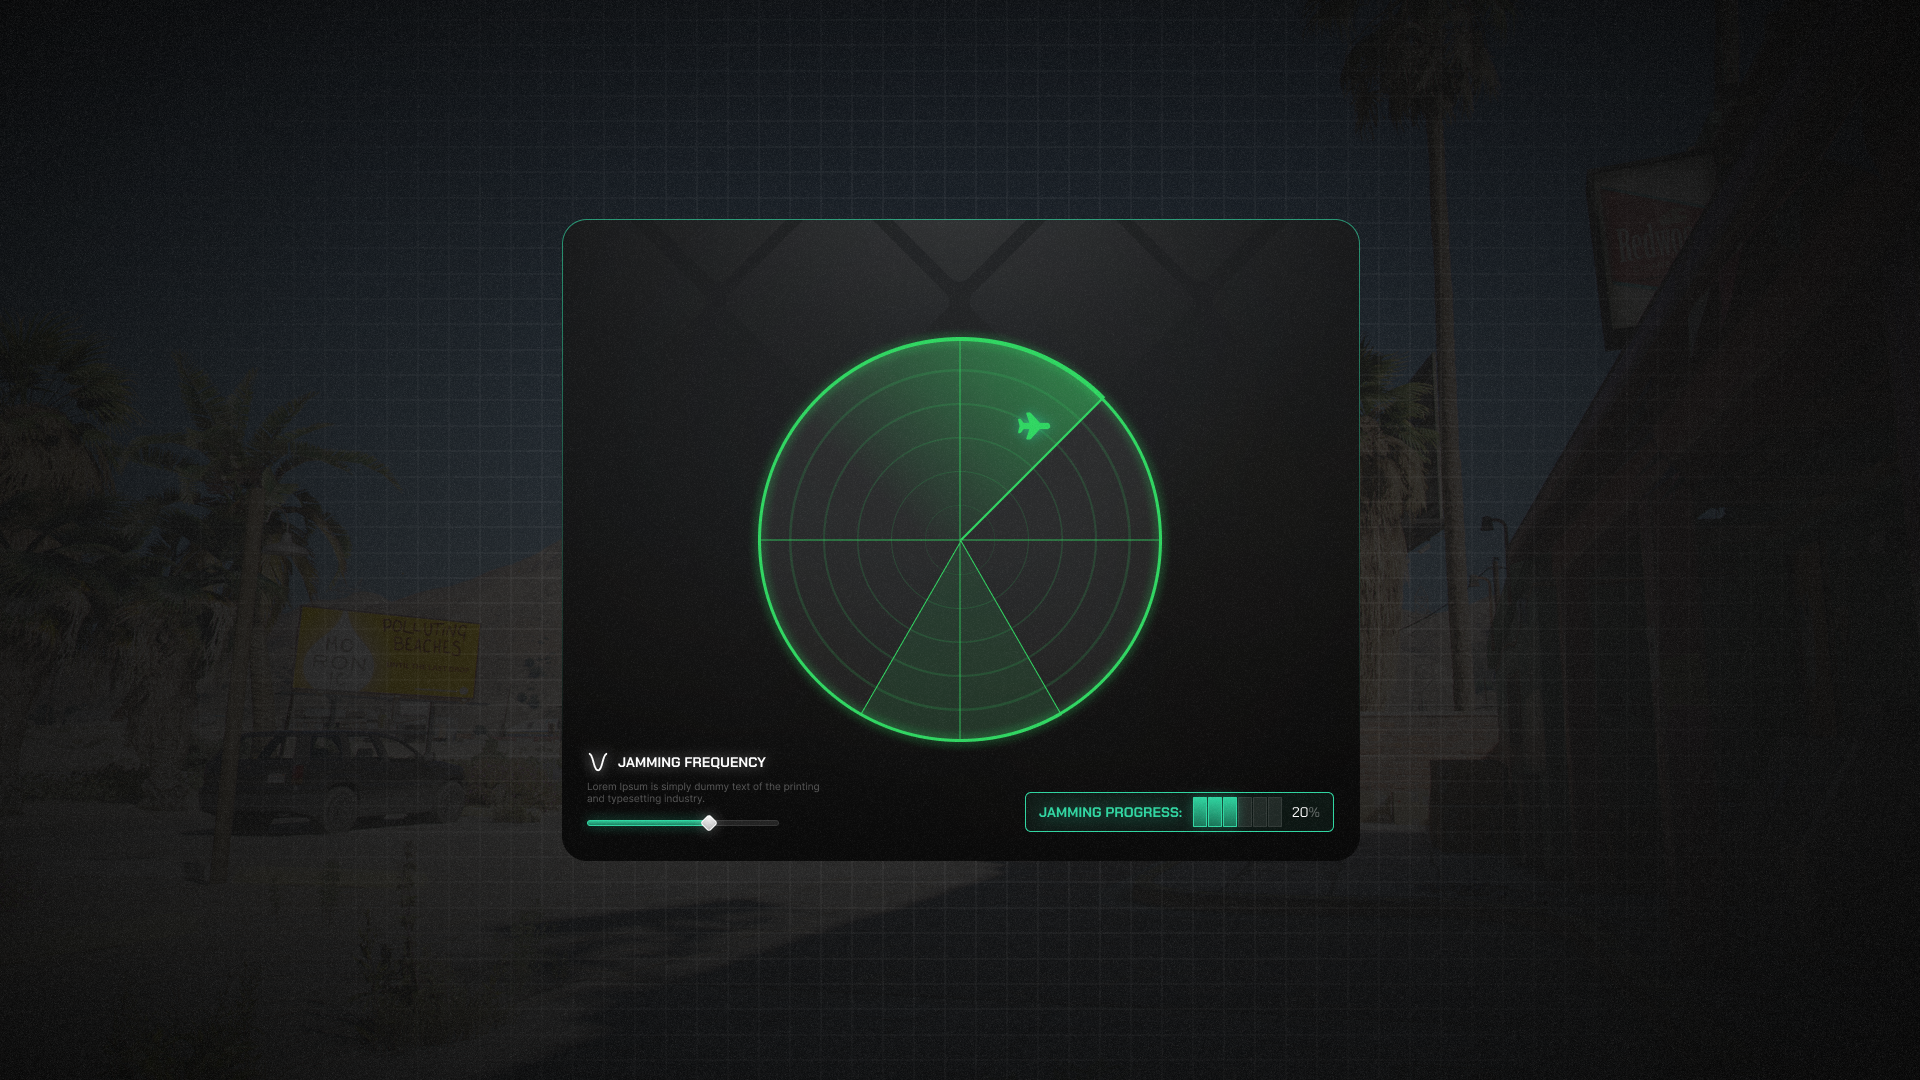Click the second filled jamming progress segment
This screenshot has width=1920, height=1080.
(x=1215, y=812)
